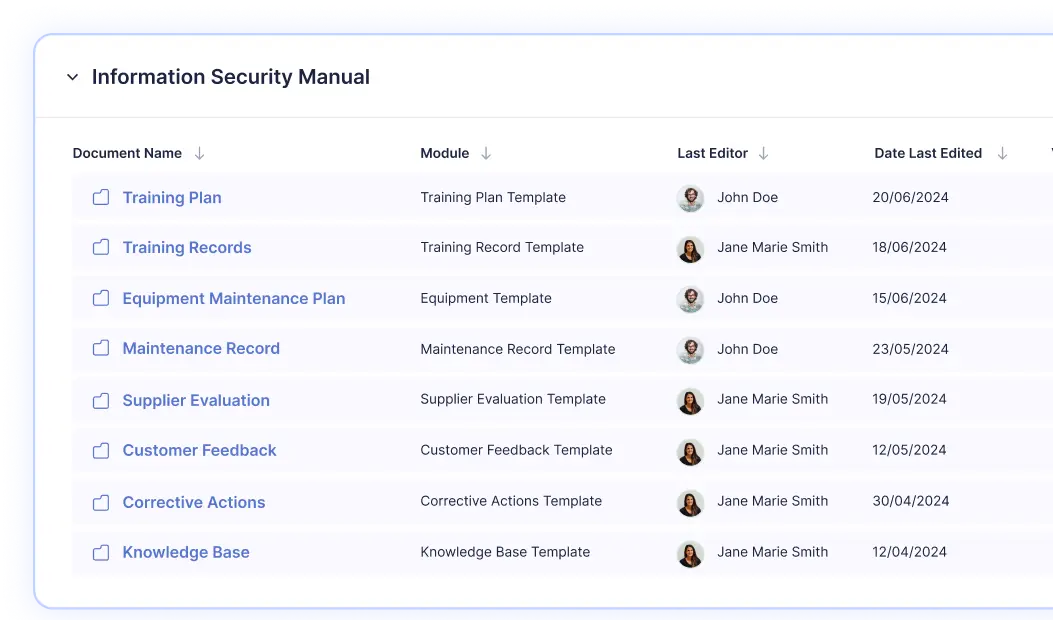
Task: Click John Doe name in Maintenance Record row
Action: pyautogui.click(x=747, y=349)
